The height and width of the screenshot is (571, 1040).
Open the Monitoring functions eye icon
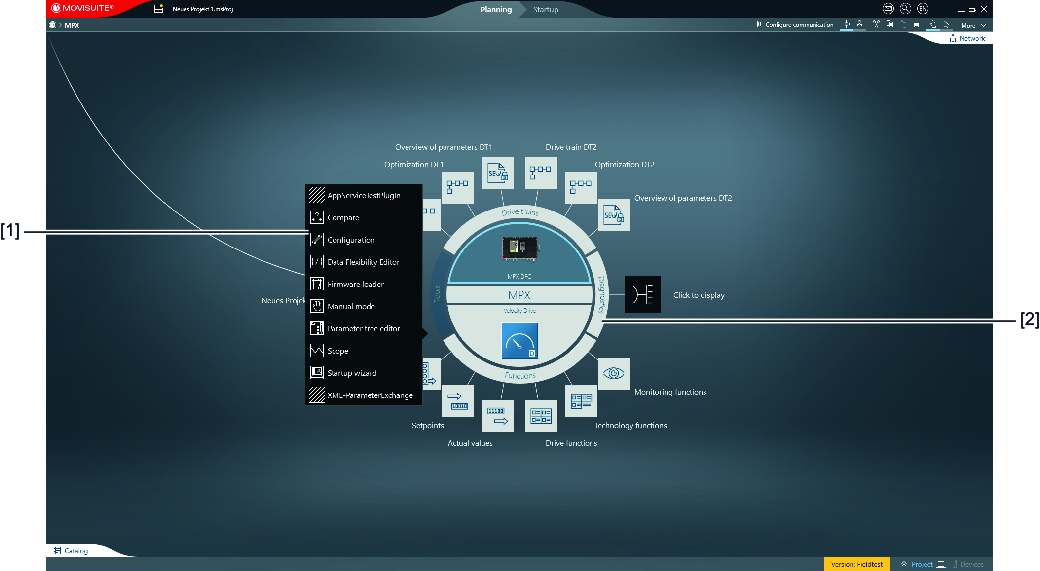[x=614, y=373]
